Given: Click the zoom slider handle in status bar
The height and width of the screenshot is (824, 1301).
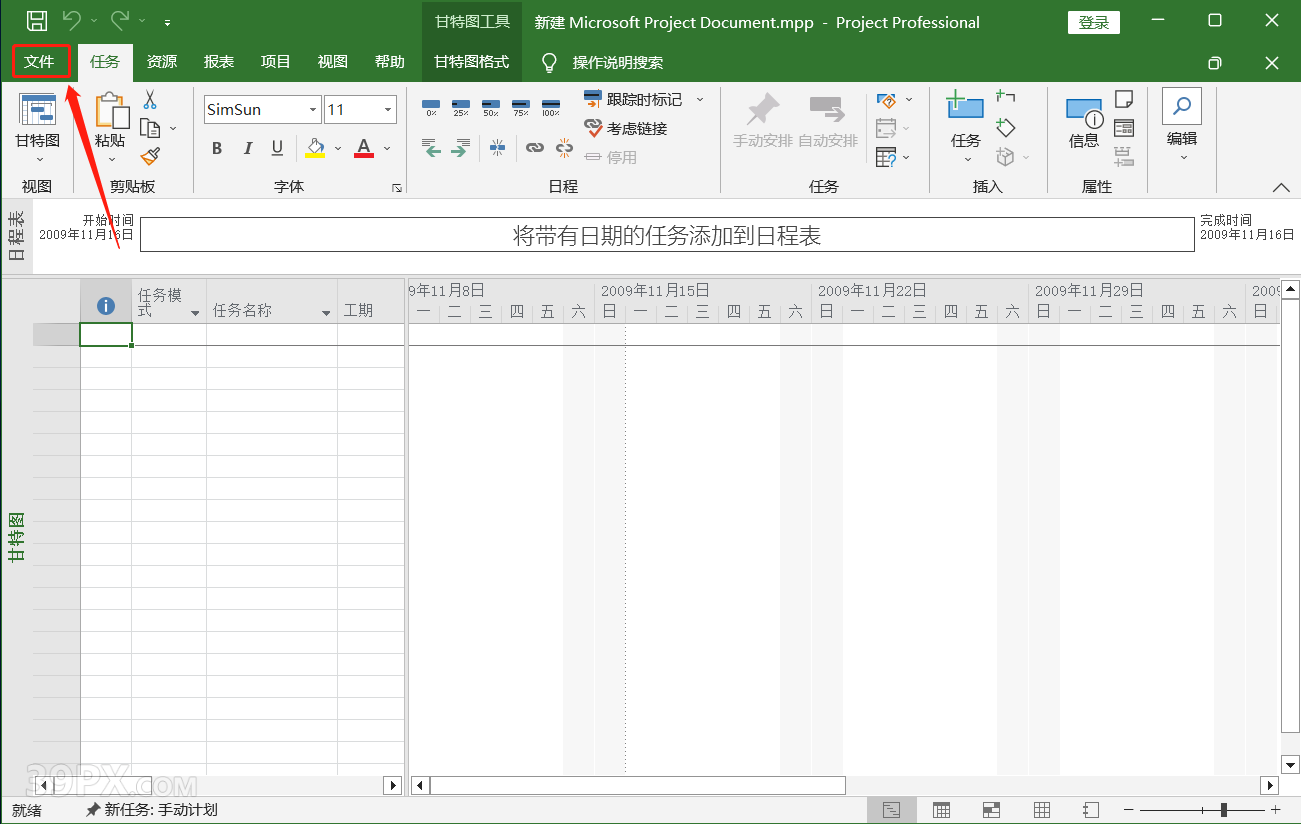Looking at the screenshot, I should point(1224,810).
